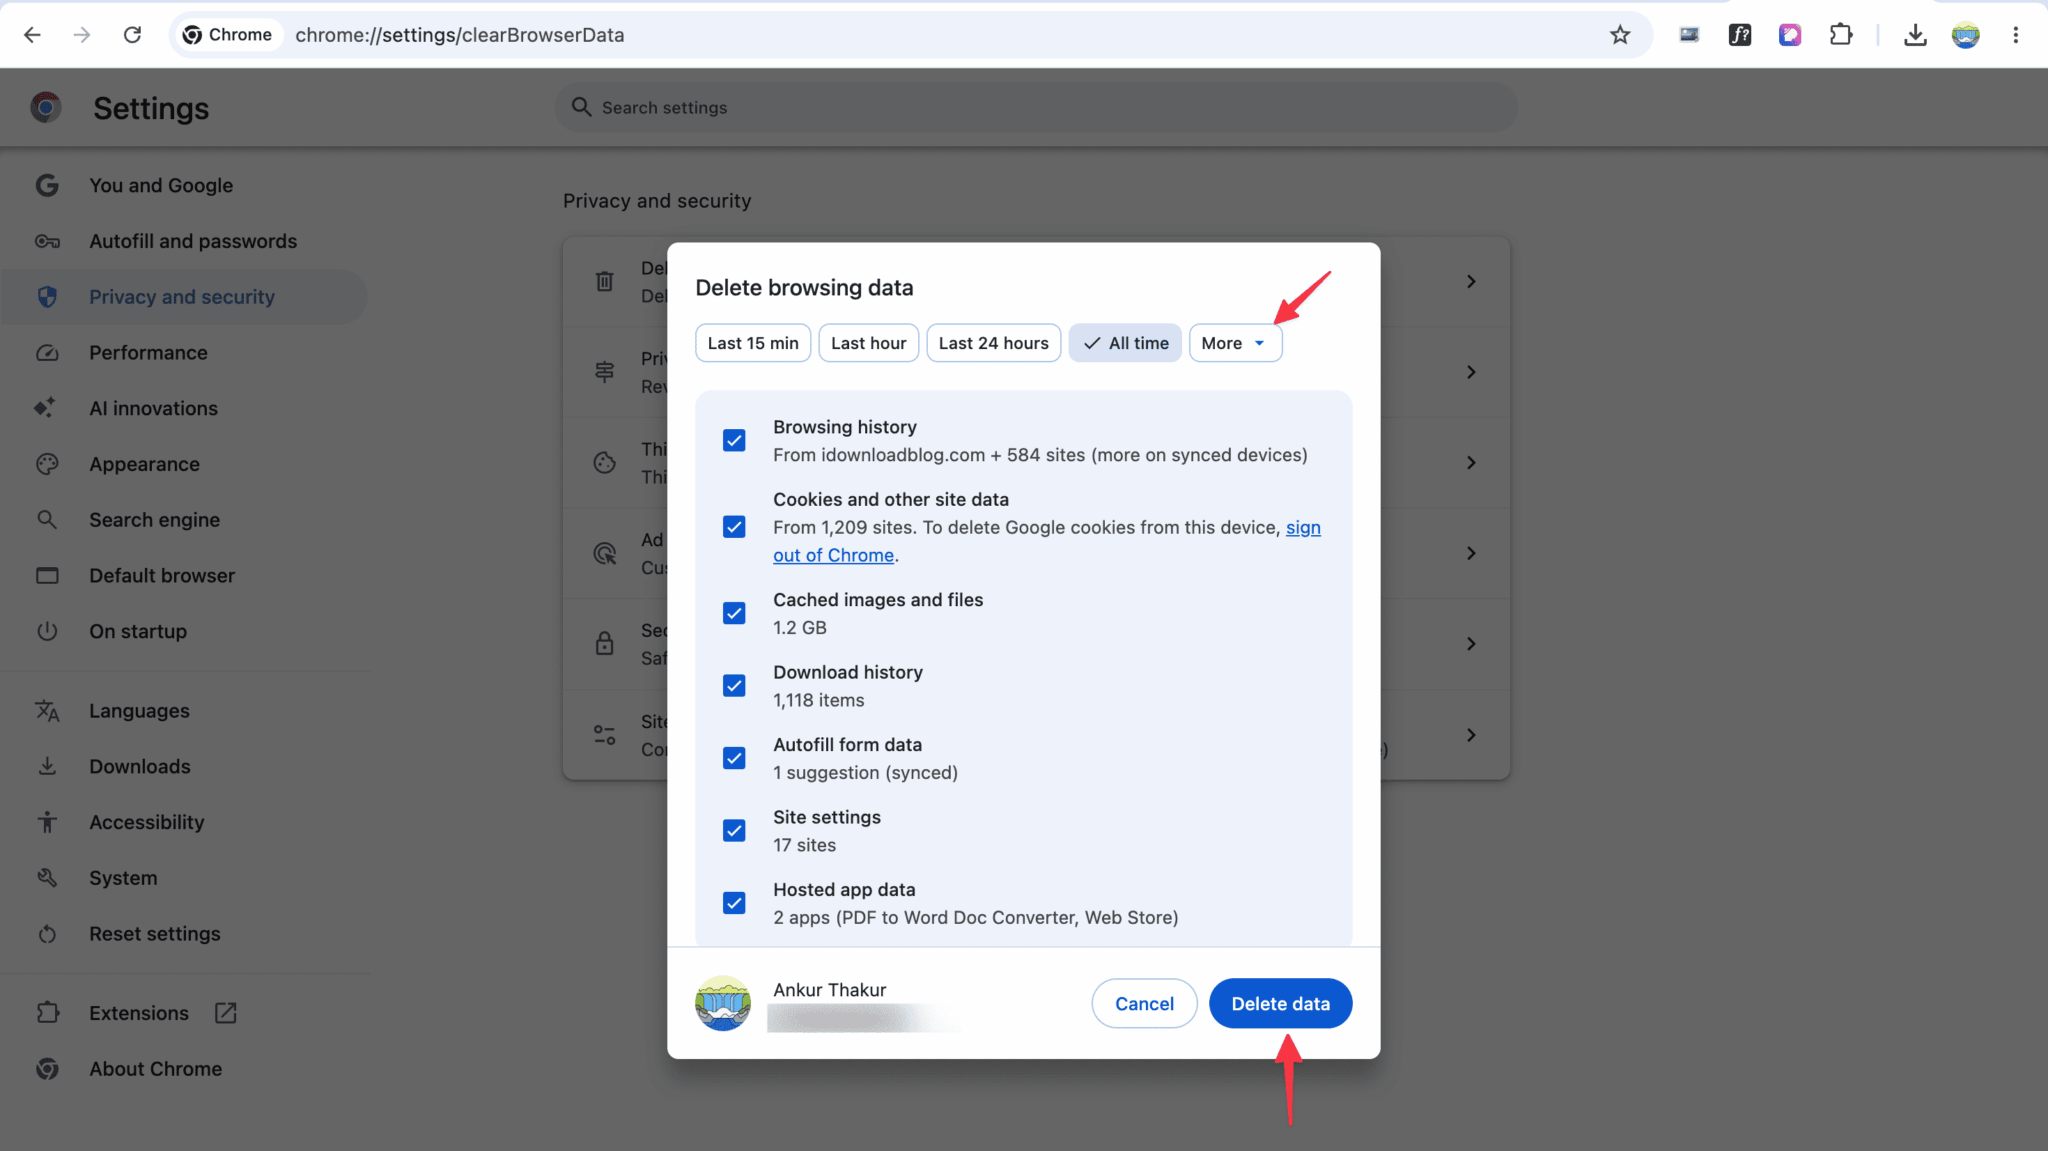Select the Last hour range

tap(868, 343)
